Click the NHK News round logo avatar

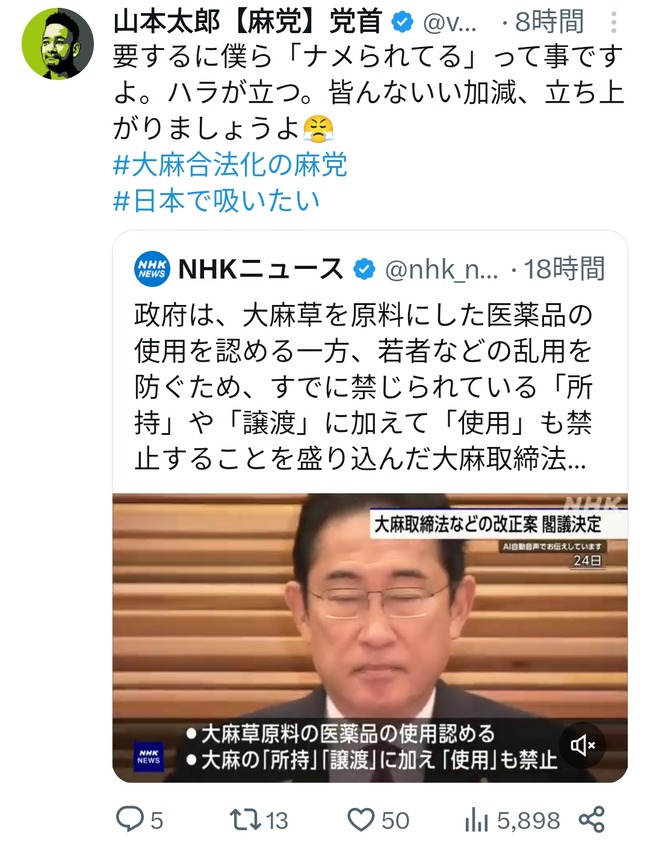point(152,268)
